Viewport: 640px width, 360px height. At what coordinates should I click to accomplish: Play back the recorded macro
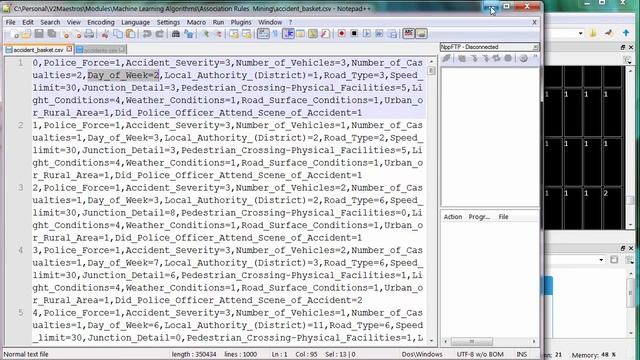pos(367,34)
